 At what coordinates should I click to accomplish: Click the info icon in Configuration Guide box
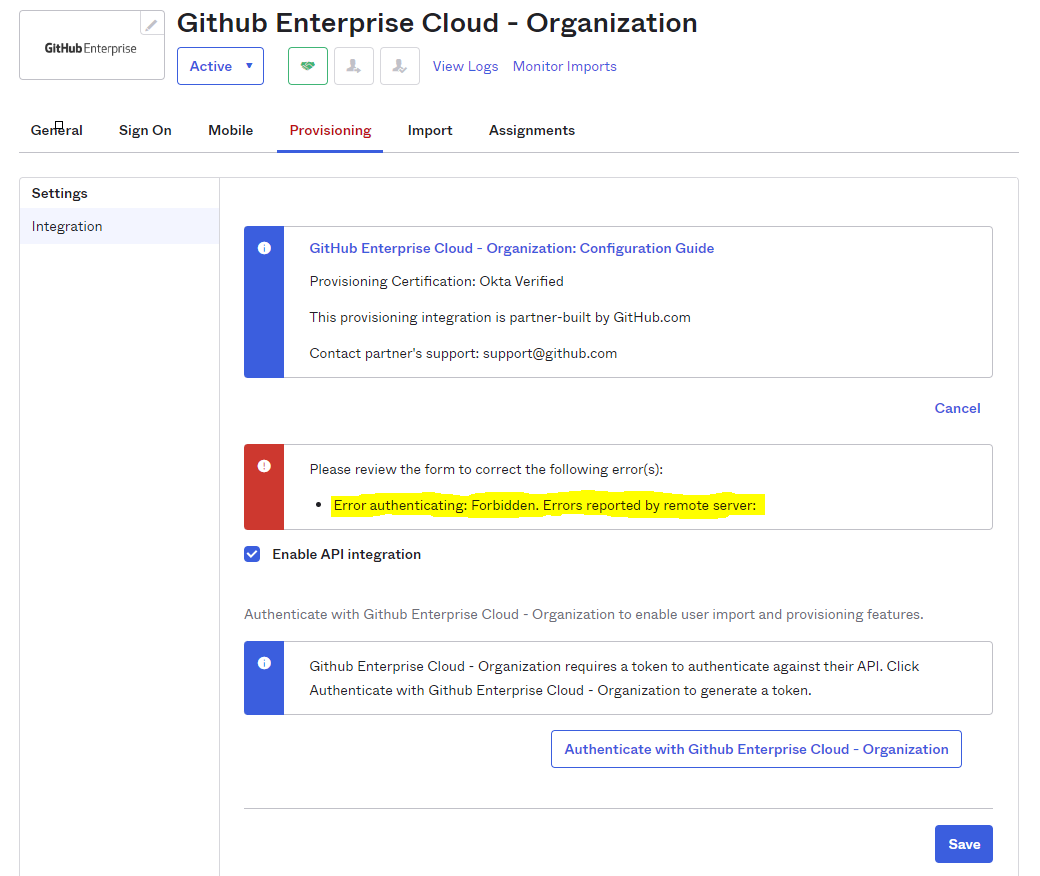[264, 248]
